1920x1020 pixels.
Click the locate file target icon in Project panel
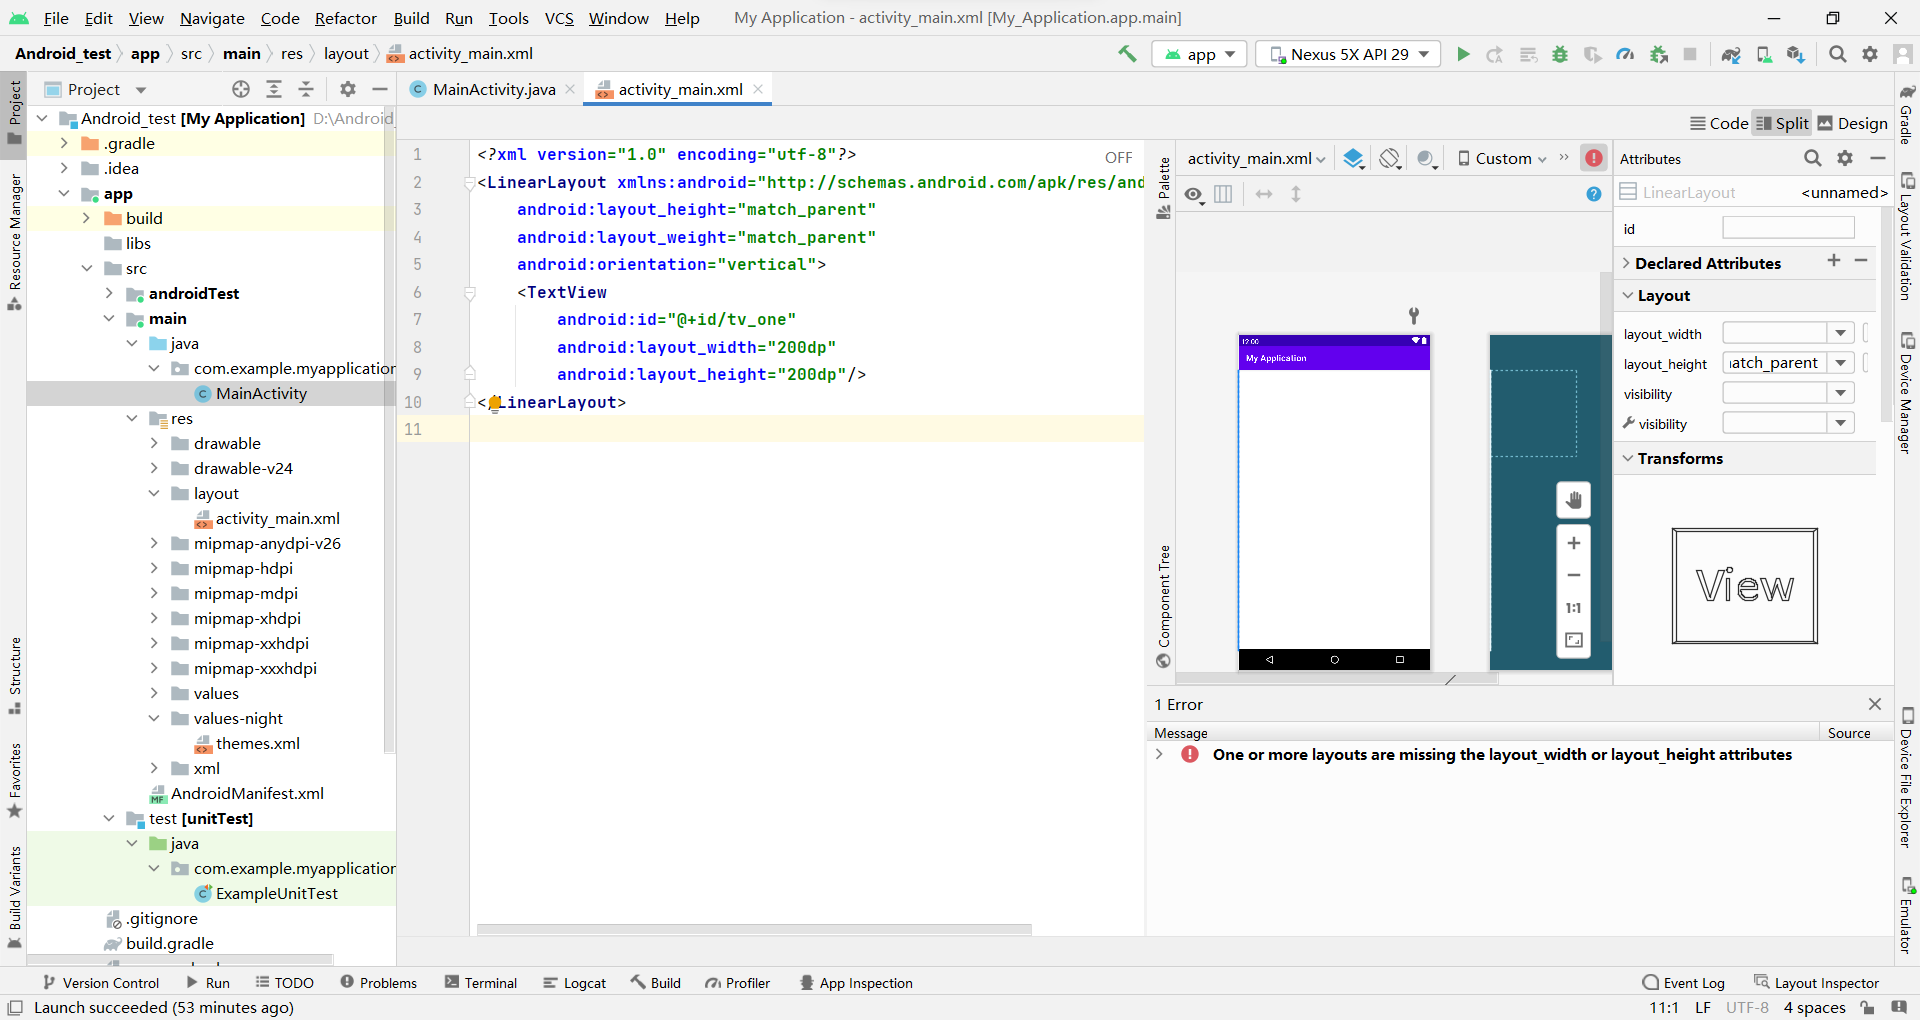(x=241, y=89)
